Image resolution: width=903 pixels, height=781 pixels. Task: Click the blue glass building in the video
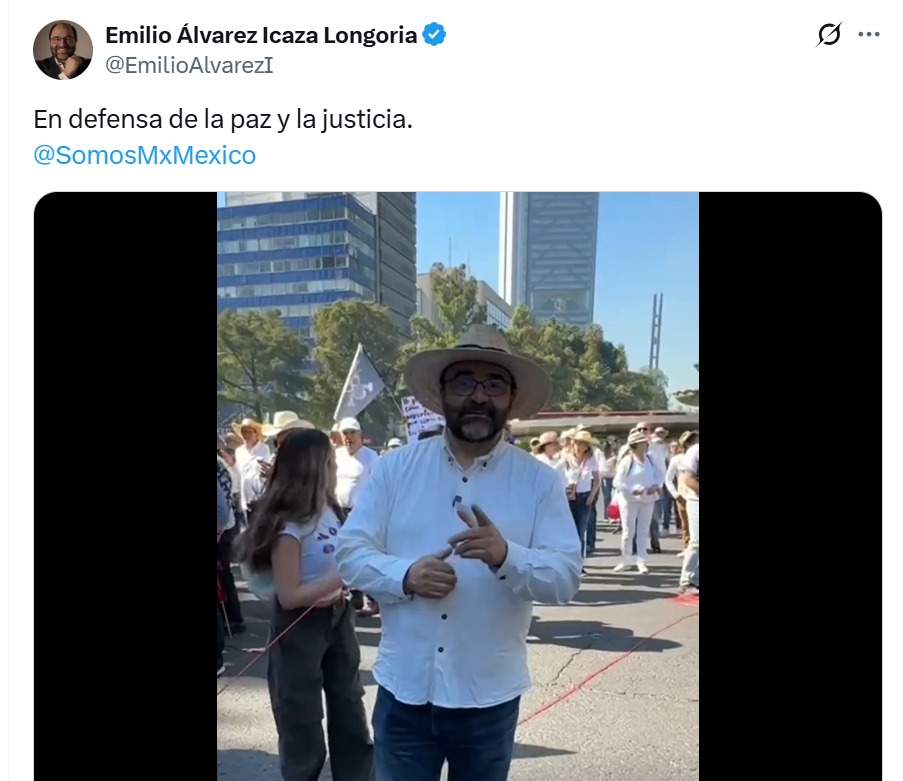pyautogui.click(x=298, y=259)
